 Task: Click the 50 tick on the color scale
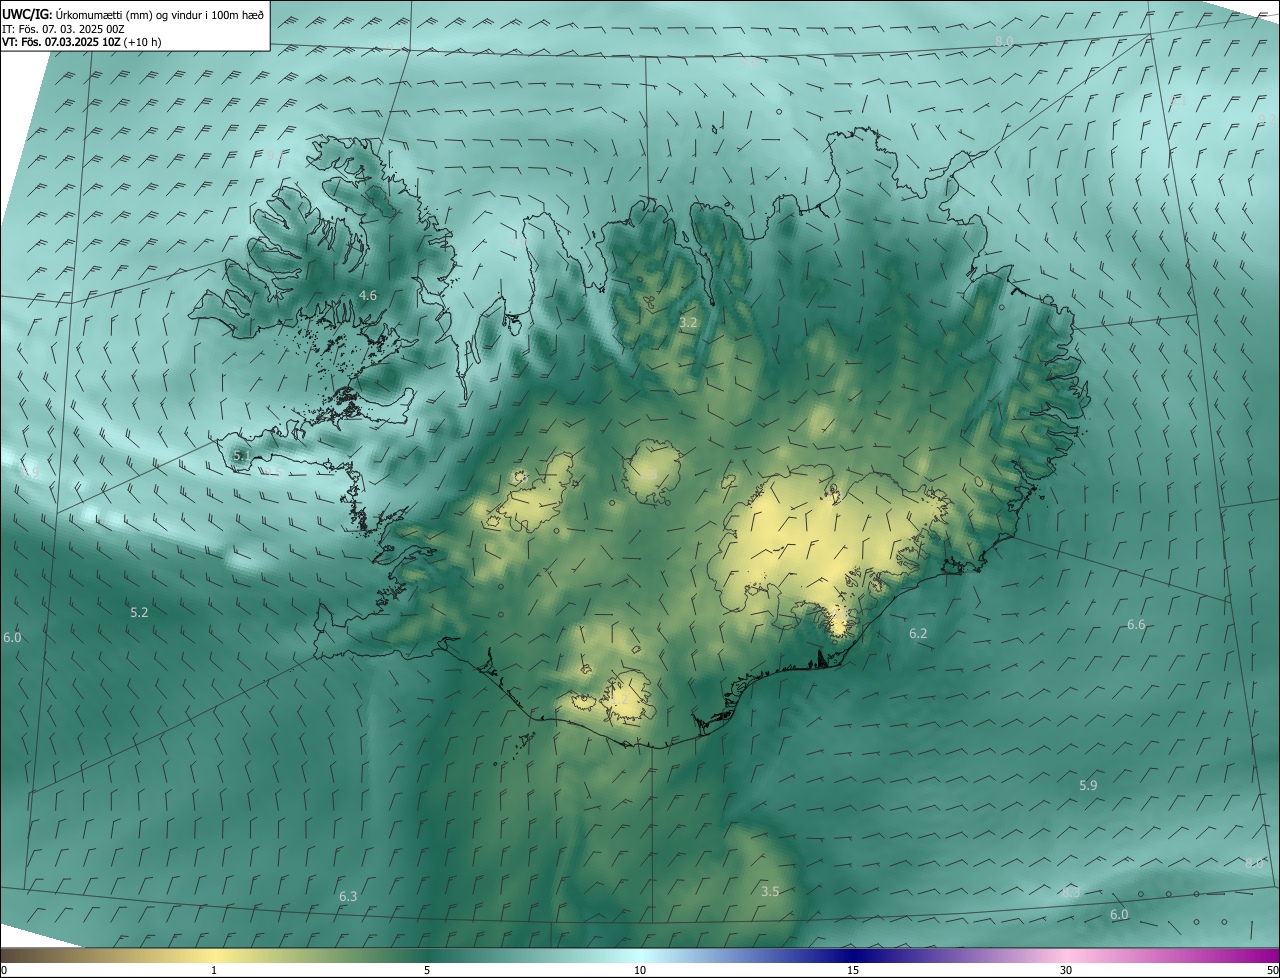click(1272, 970)
